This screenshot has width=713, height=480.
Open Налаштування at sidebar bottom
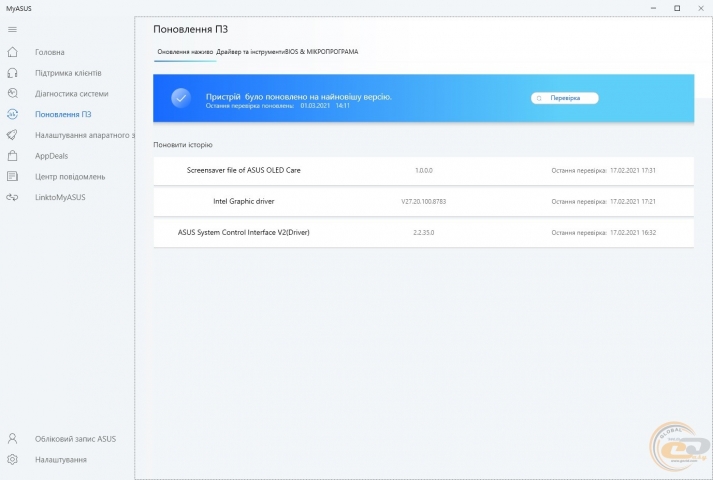pyautogui.click(x=61, y=460)
